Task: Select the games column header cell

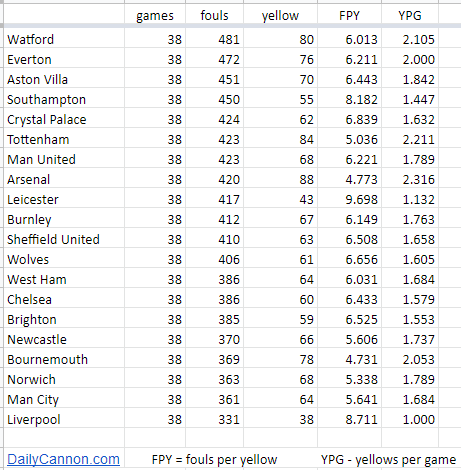Action: click(x=155, y=15)
